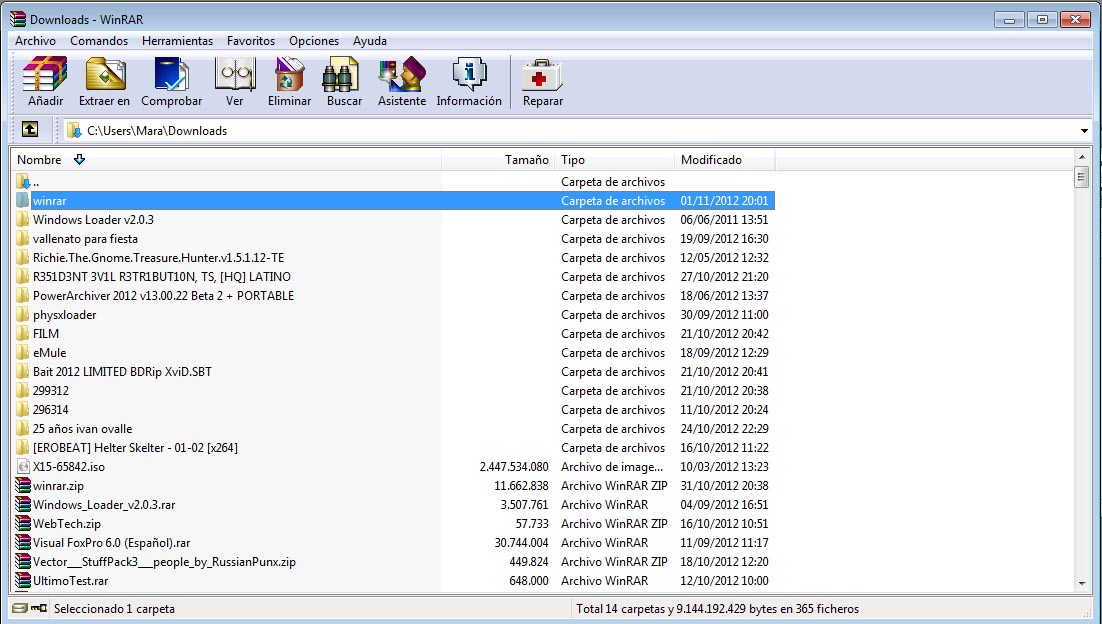The width and height of the screenshot is (1102, 624).
Task: Click size value 57.733
Action: [x=532, y=524]
